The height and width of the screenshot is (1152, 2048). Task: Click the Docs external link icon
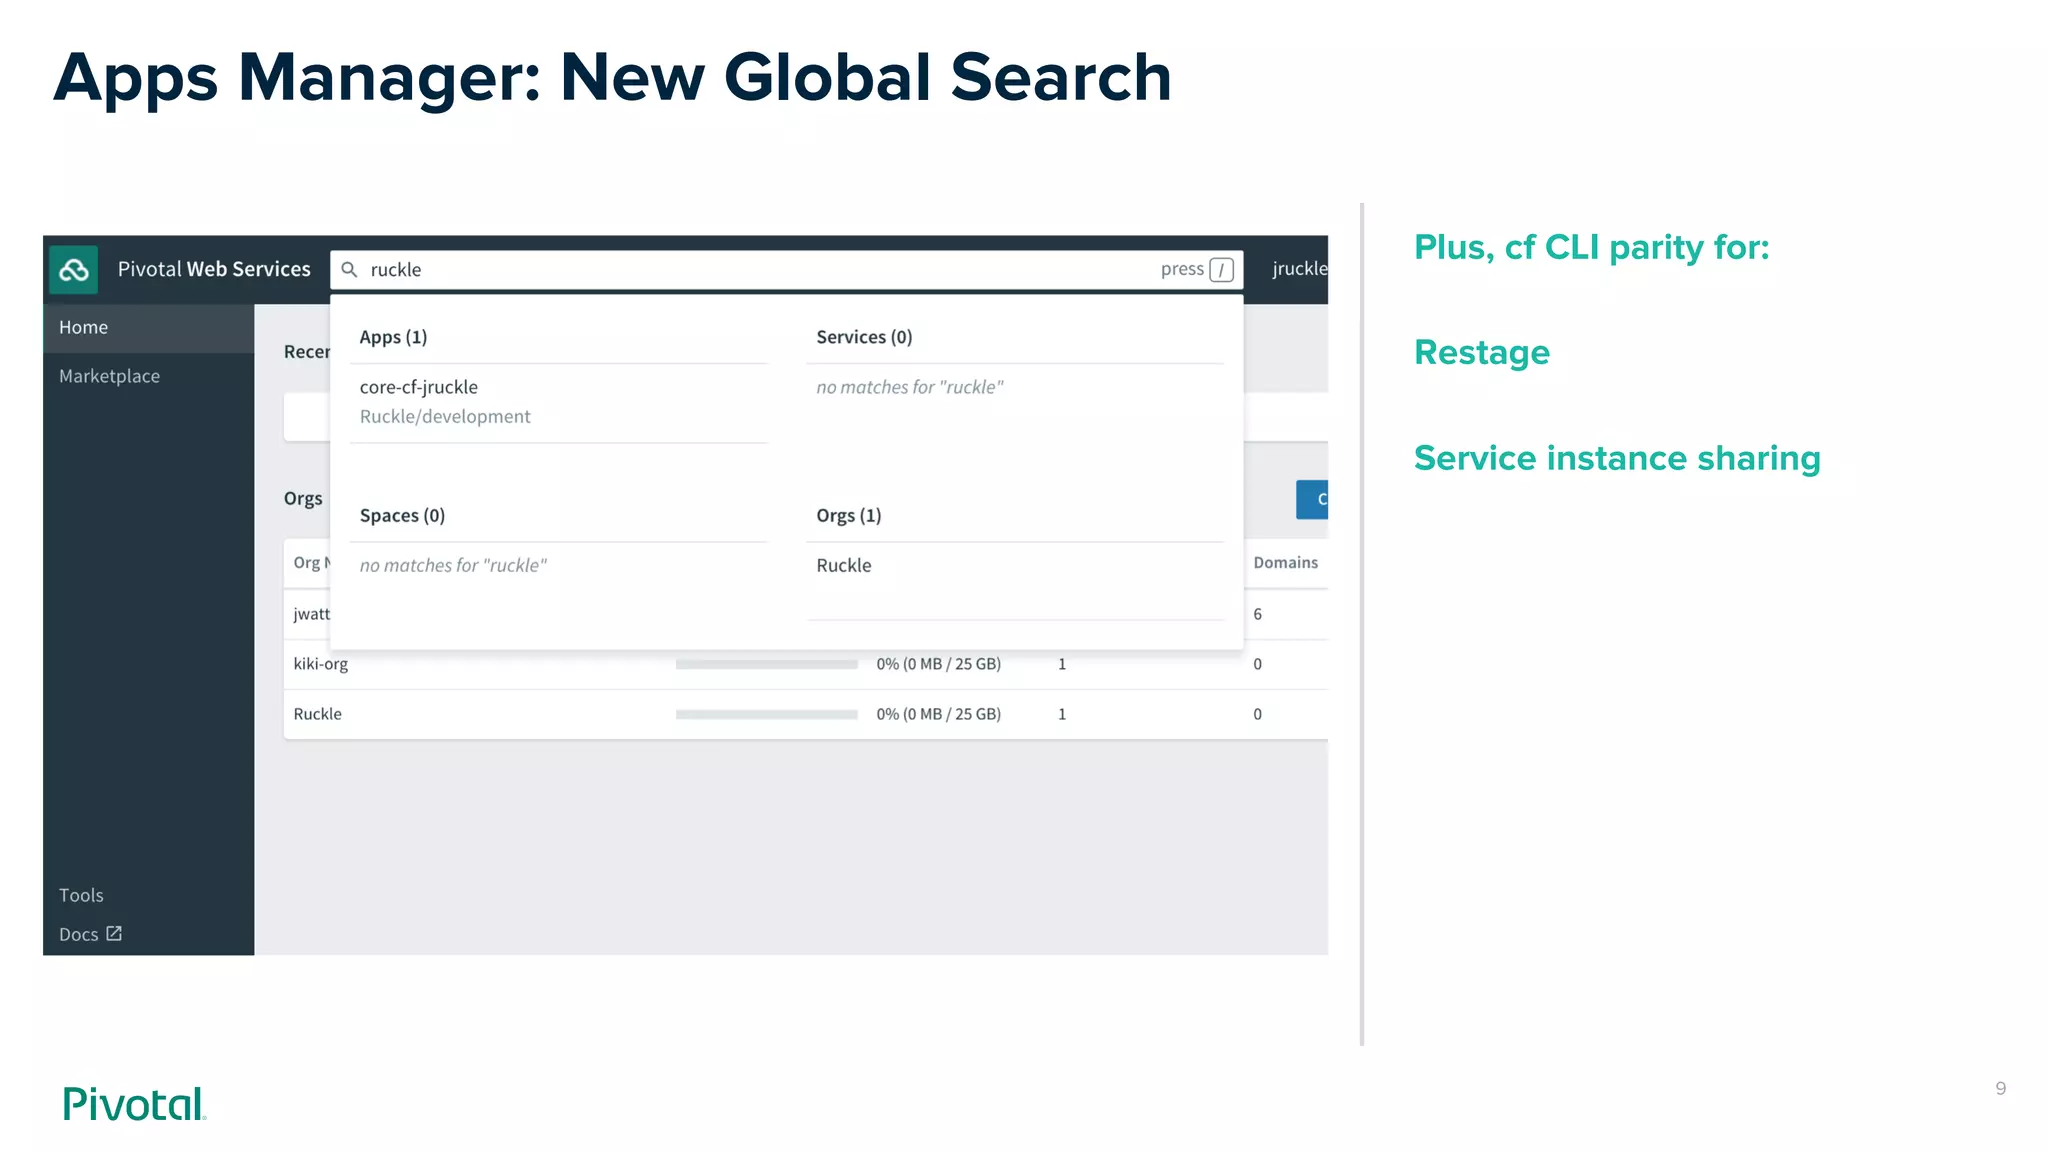click(x=114, y=933)
